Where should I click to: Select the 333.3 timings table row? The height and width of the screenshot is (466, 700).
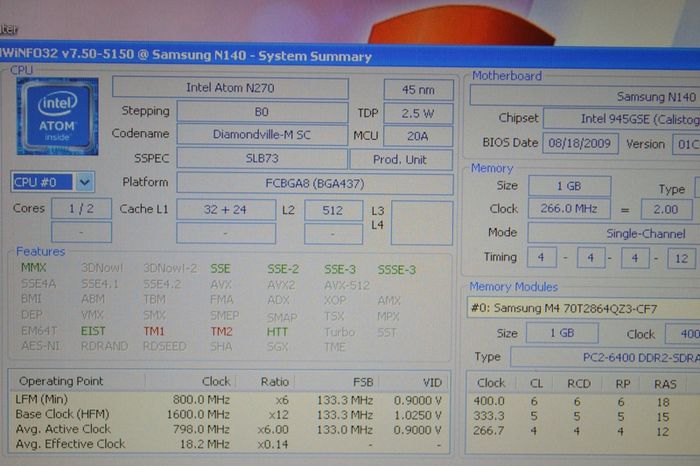(583, 416)
